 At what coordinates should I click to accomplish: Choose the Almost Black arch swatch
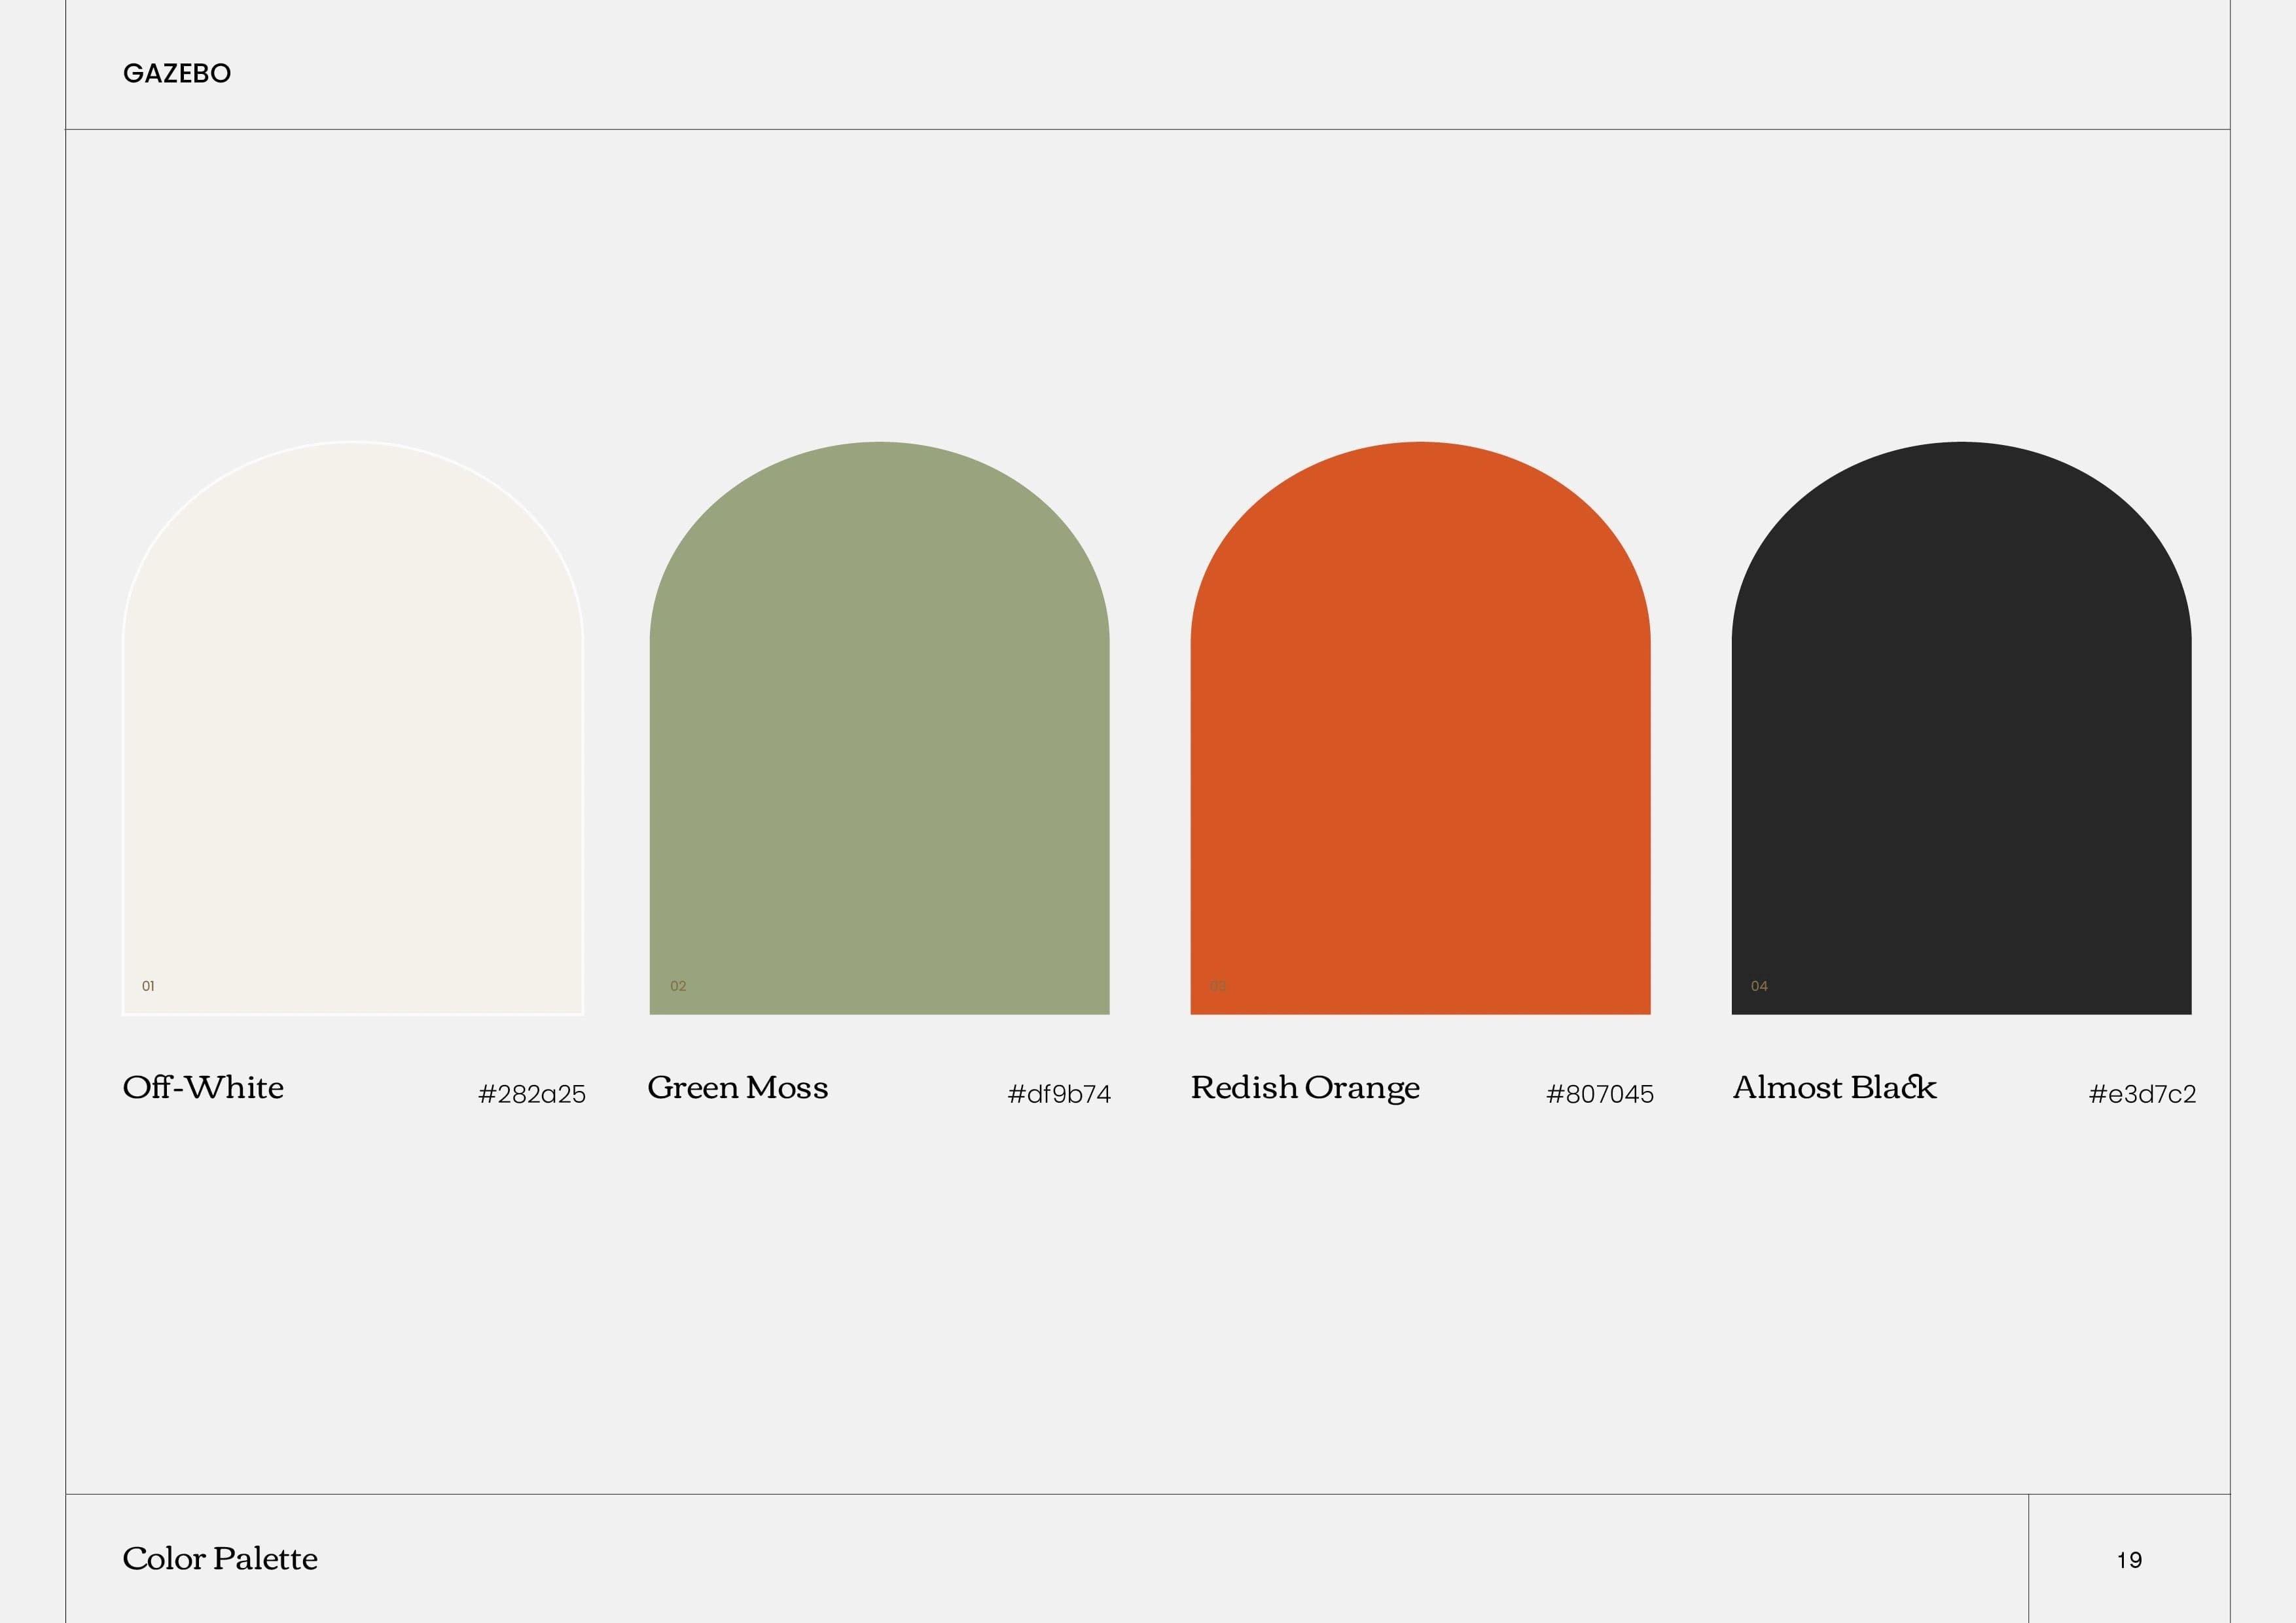[1961, 730]
